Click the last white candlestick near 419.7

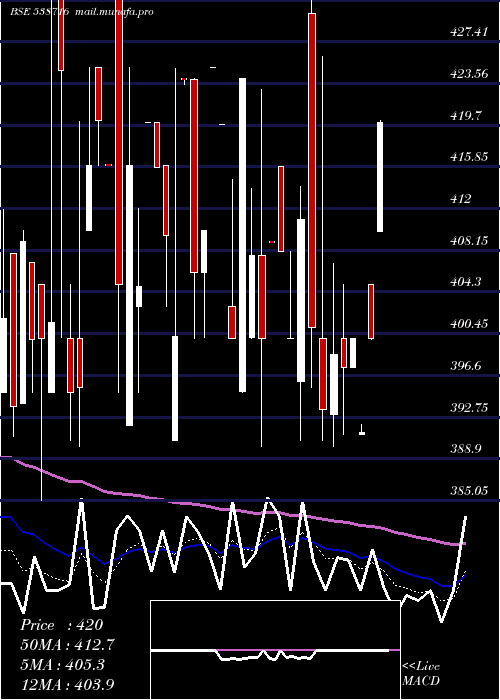tap(380, 176)
